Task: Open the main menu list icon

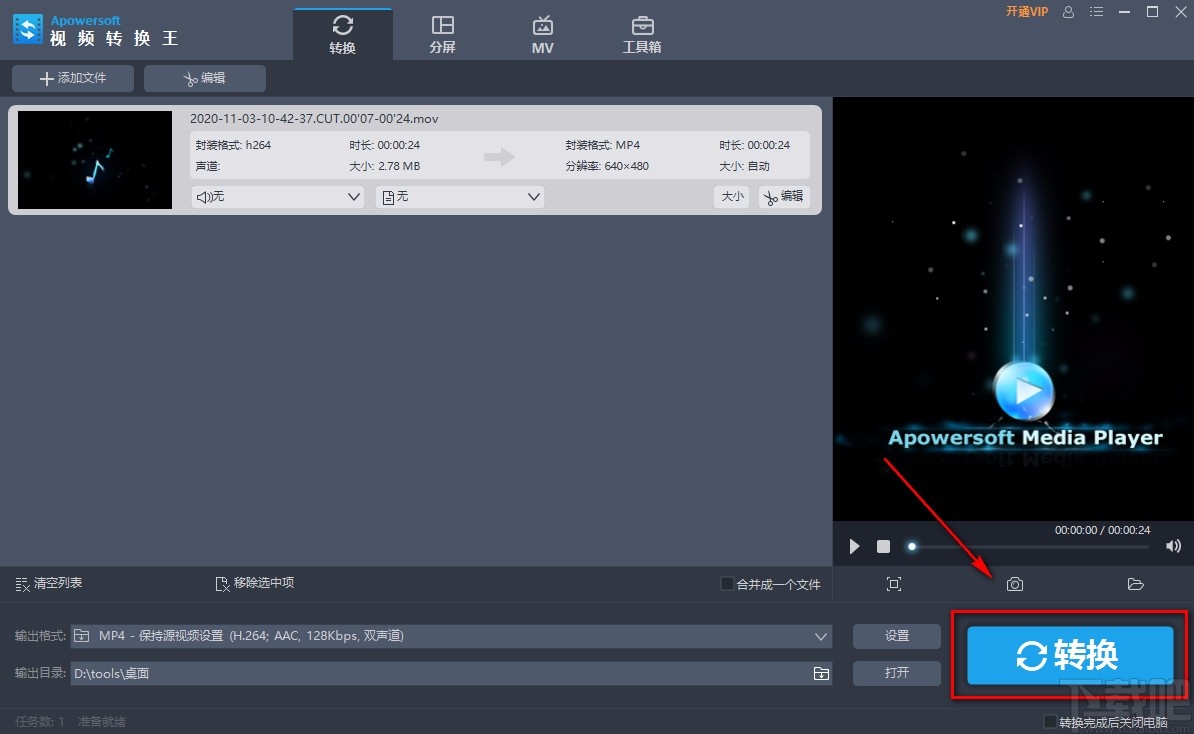Action: (x=1096, y=12)
